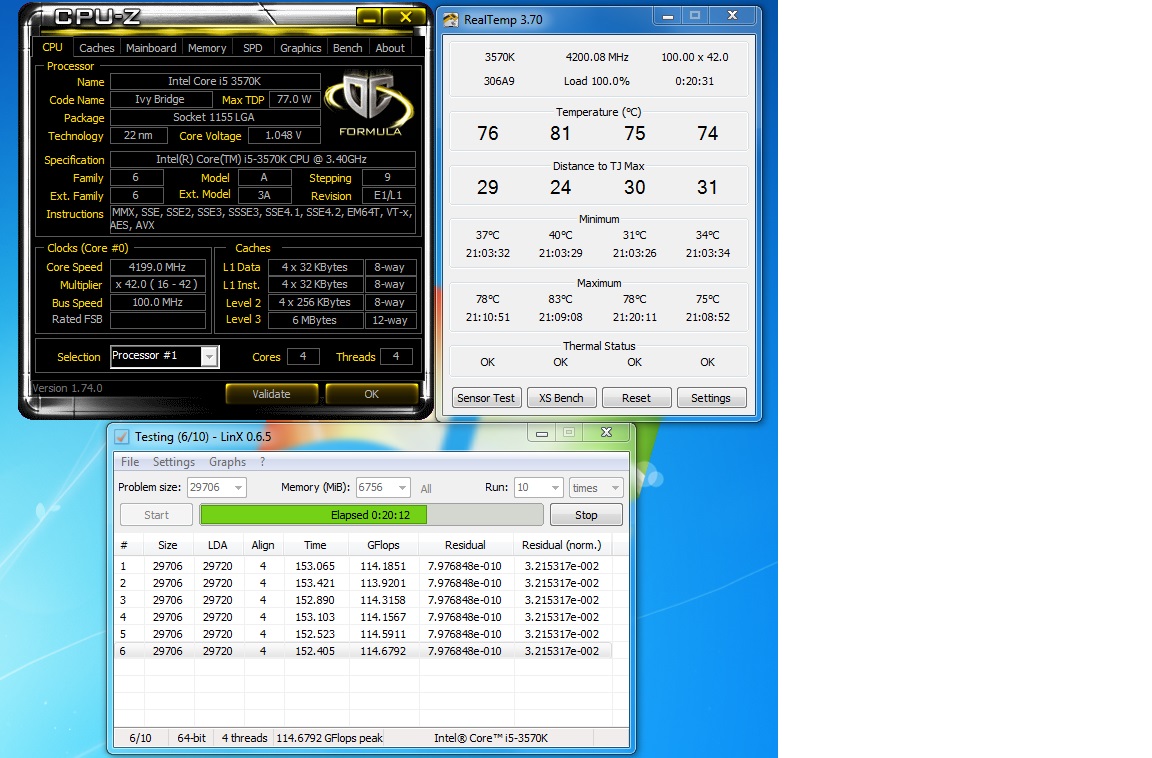This screenshot has height=758, width=1152.
Task: Click the GFlops column header
Action: pos(384,545)
